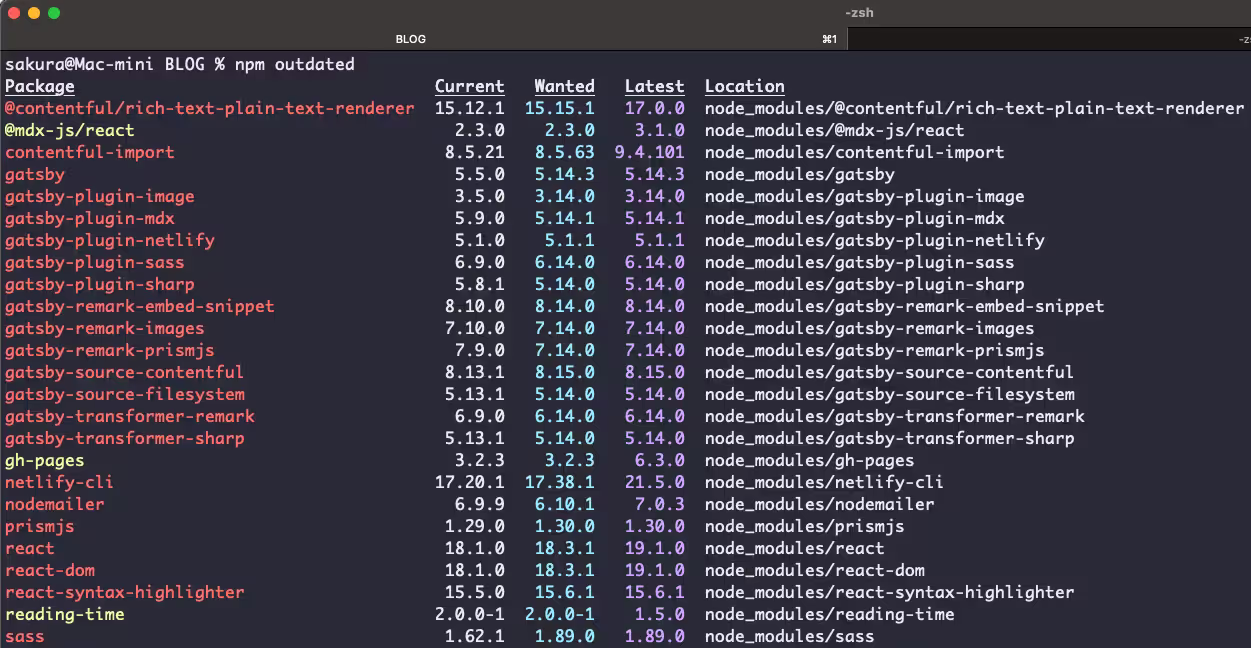Click the Package column header
The width and height of the screenshot is (1251, 648).
40,86
